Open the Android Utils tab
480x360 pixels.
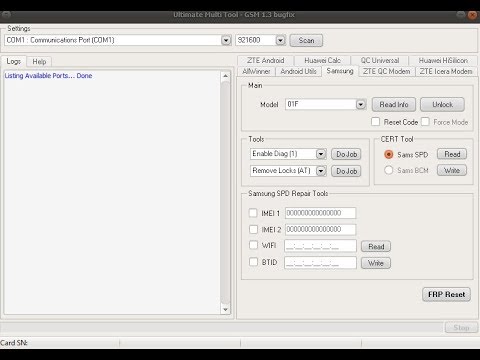click(x=298, y=71)
